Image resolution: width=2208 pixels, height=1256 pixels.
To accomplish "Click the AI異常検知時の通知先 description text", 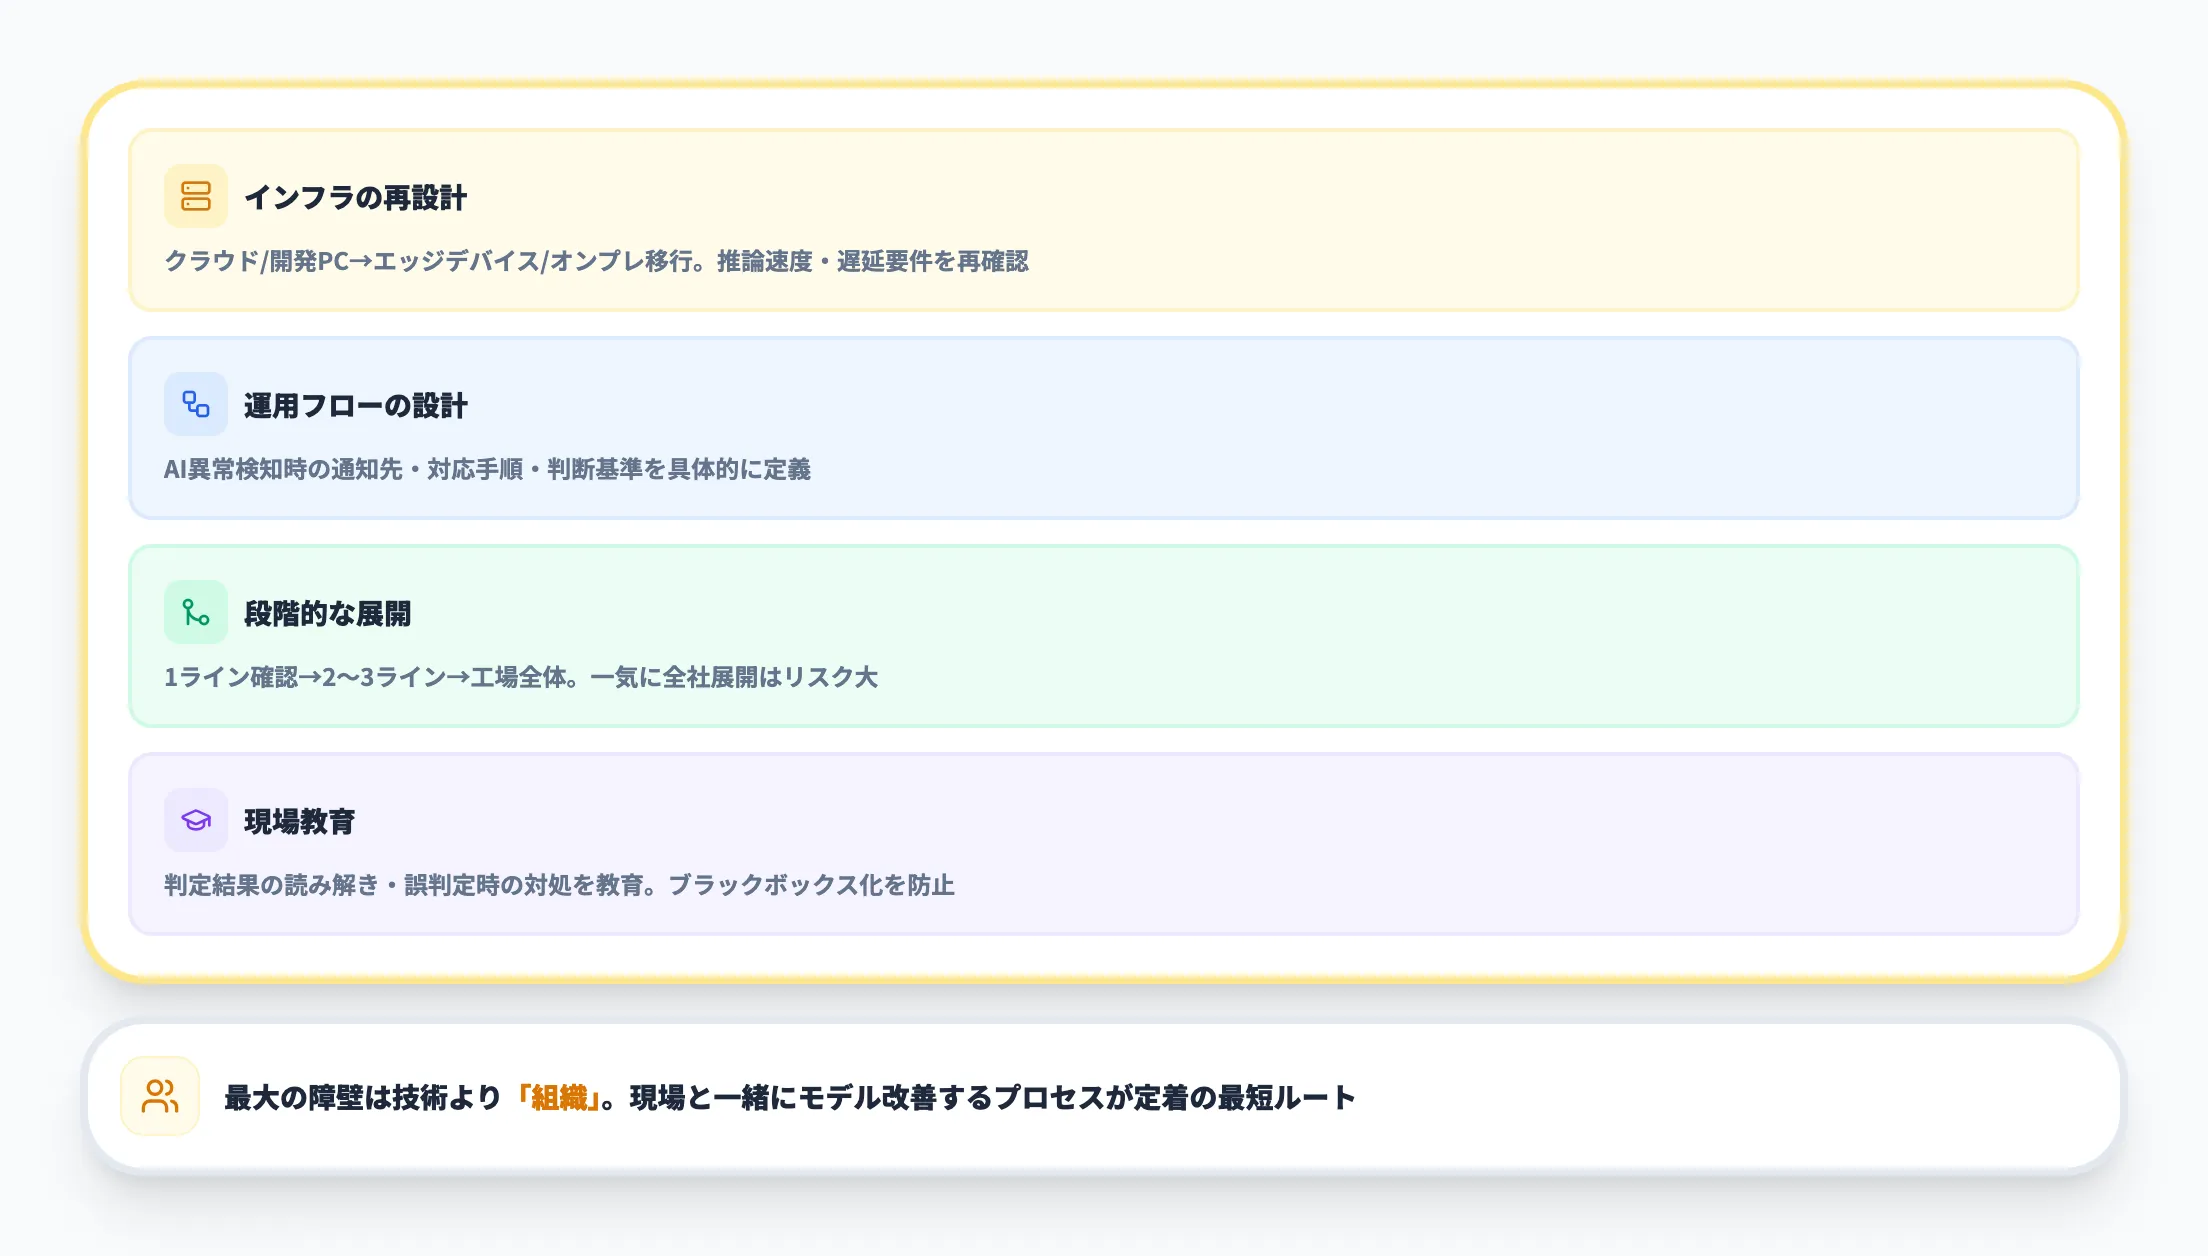I will click(x=487, y=470).
